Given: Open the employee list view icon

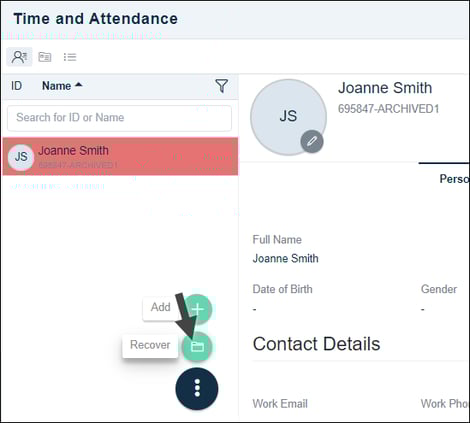Looking at the screenshot, I should 19,57.
